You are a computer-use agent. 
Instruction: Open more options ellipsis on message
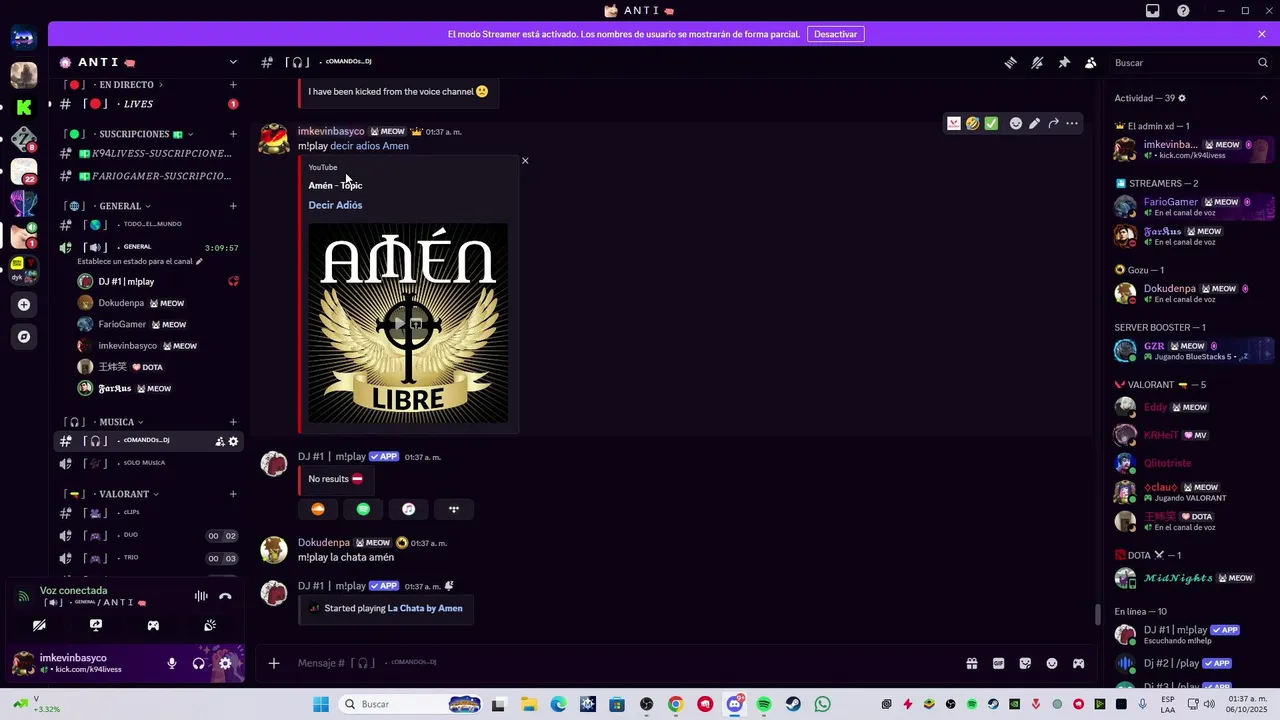coord(1072,123)
